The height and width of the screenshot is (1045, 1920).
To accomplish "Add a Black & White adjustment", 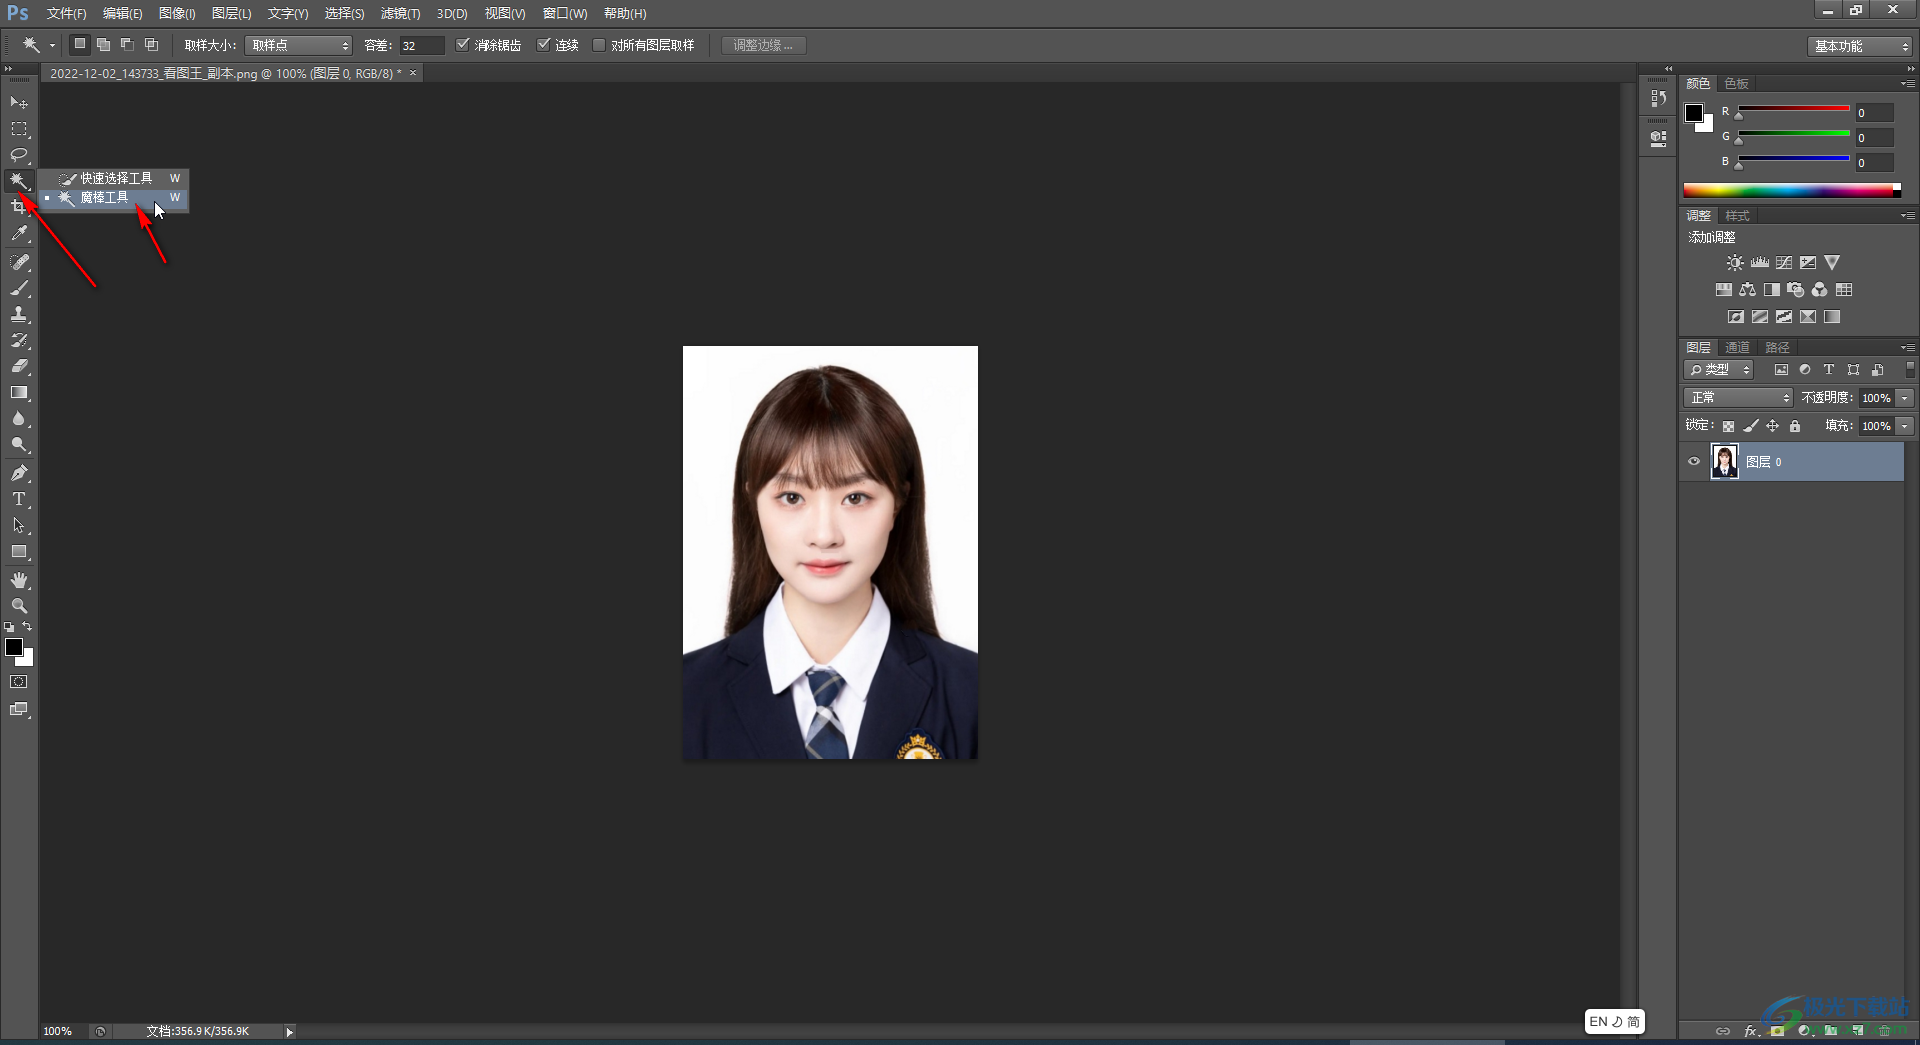I will 1772,290.
